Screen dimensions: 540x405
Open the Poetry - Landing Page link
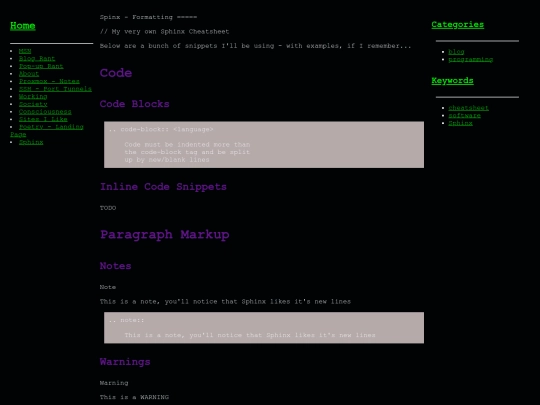[51, 127]
